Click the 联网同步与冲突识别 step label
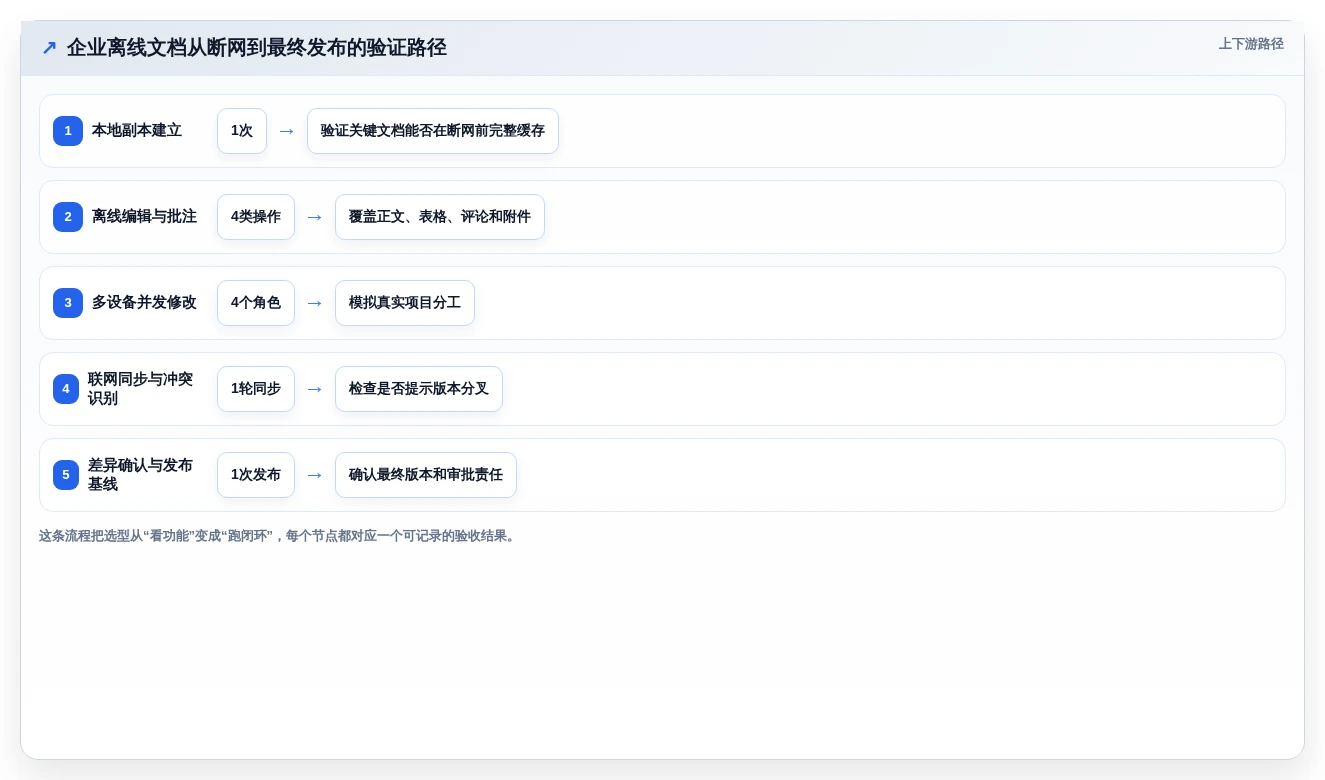The height and width of the screenshot is (780, 1325). [x=140, y=389]
